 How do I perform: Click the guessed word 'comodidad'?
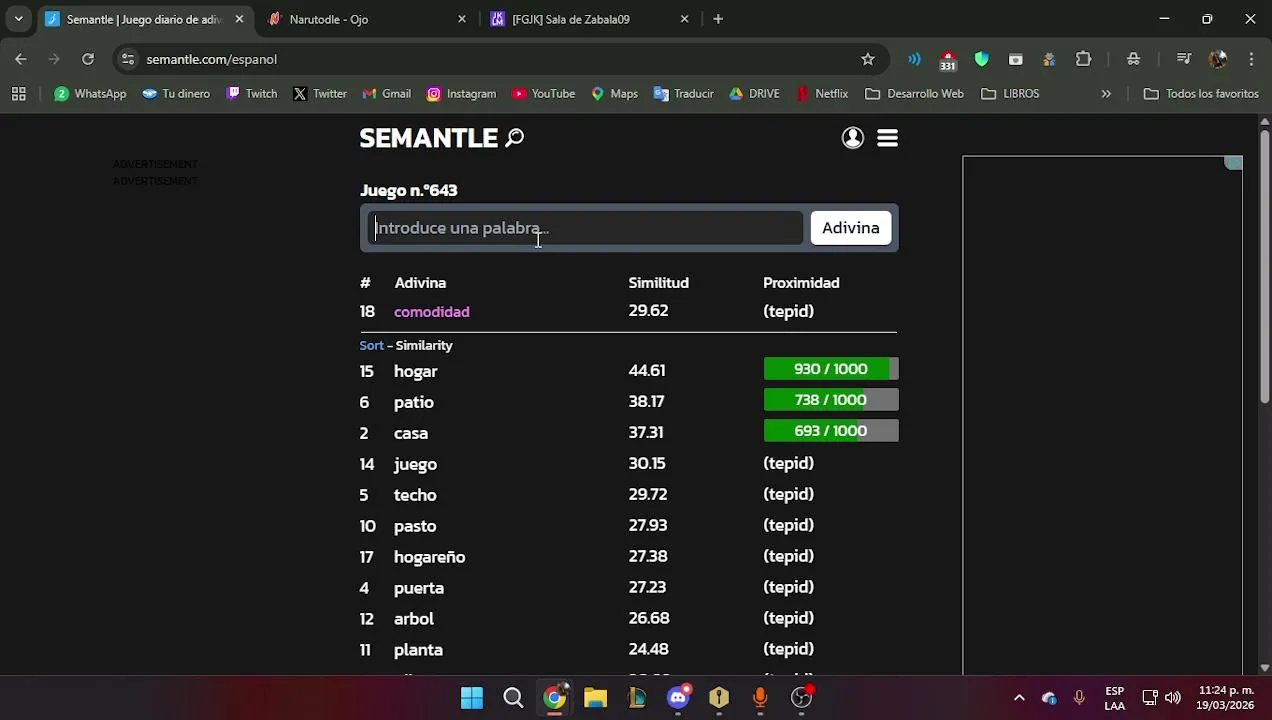coord(431,312)
